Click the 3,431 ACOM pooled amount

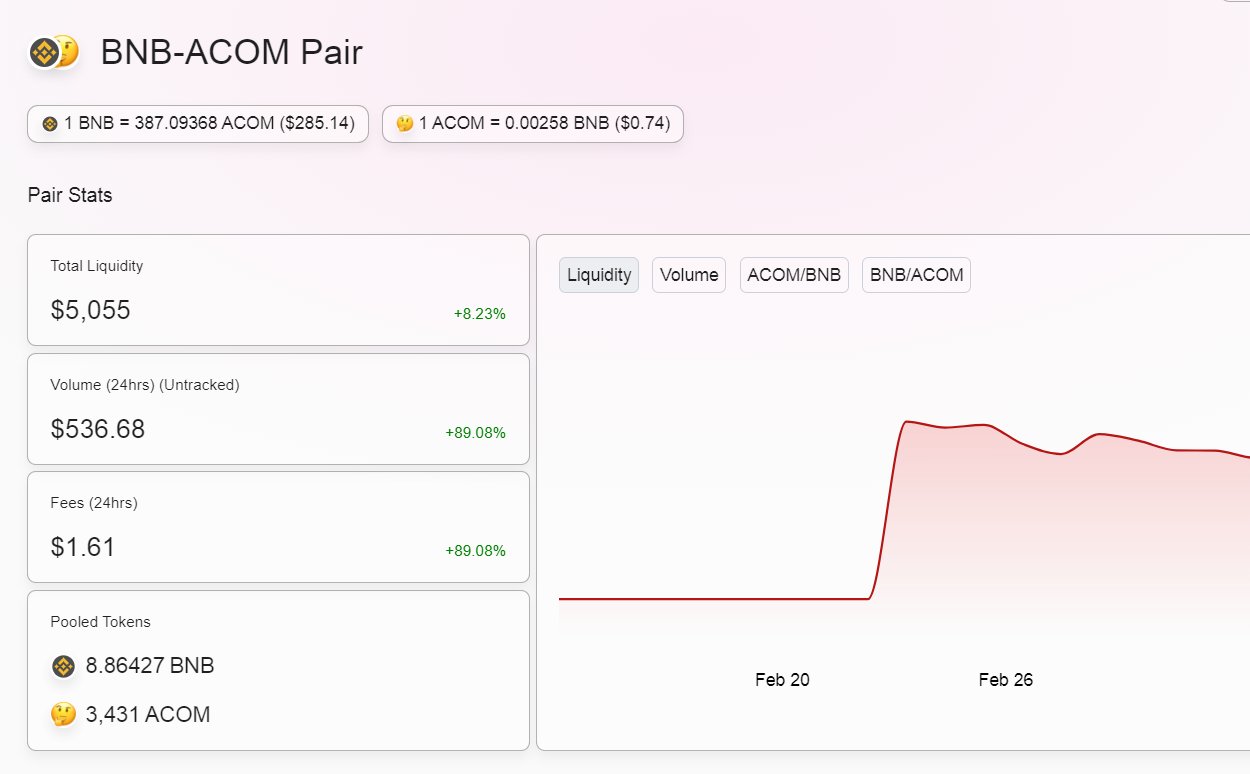(148, 715)
